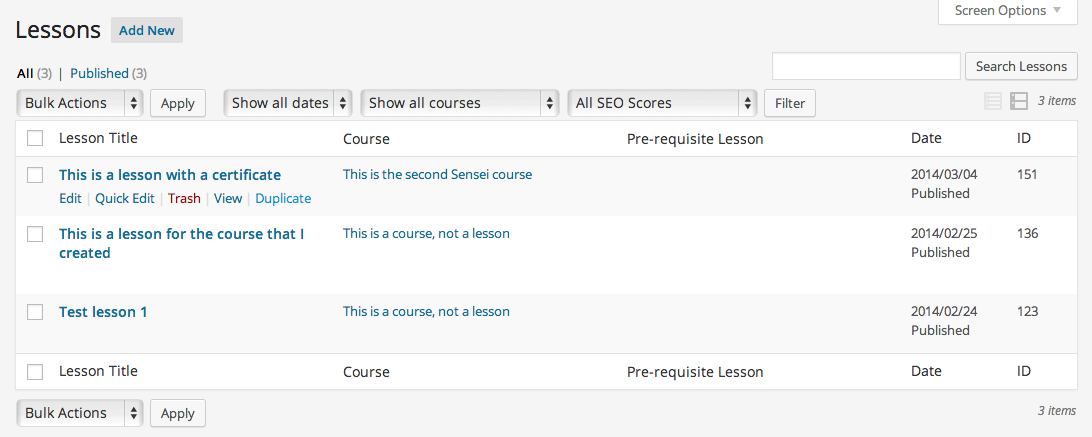Show Published lessons filter
The height and width of the screenshot is (437, 1092).
pos(99,73)
